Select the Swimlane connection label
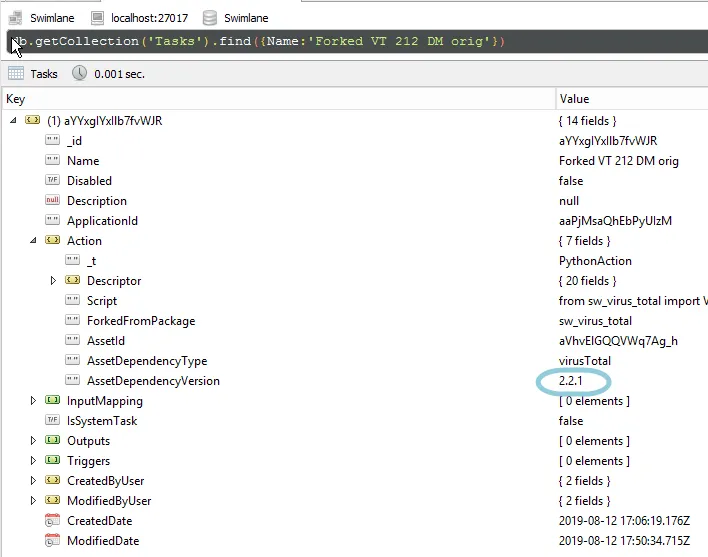The width and height of the screenshot is (708, 557). point(52,18)
